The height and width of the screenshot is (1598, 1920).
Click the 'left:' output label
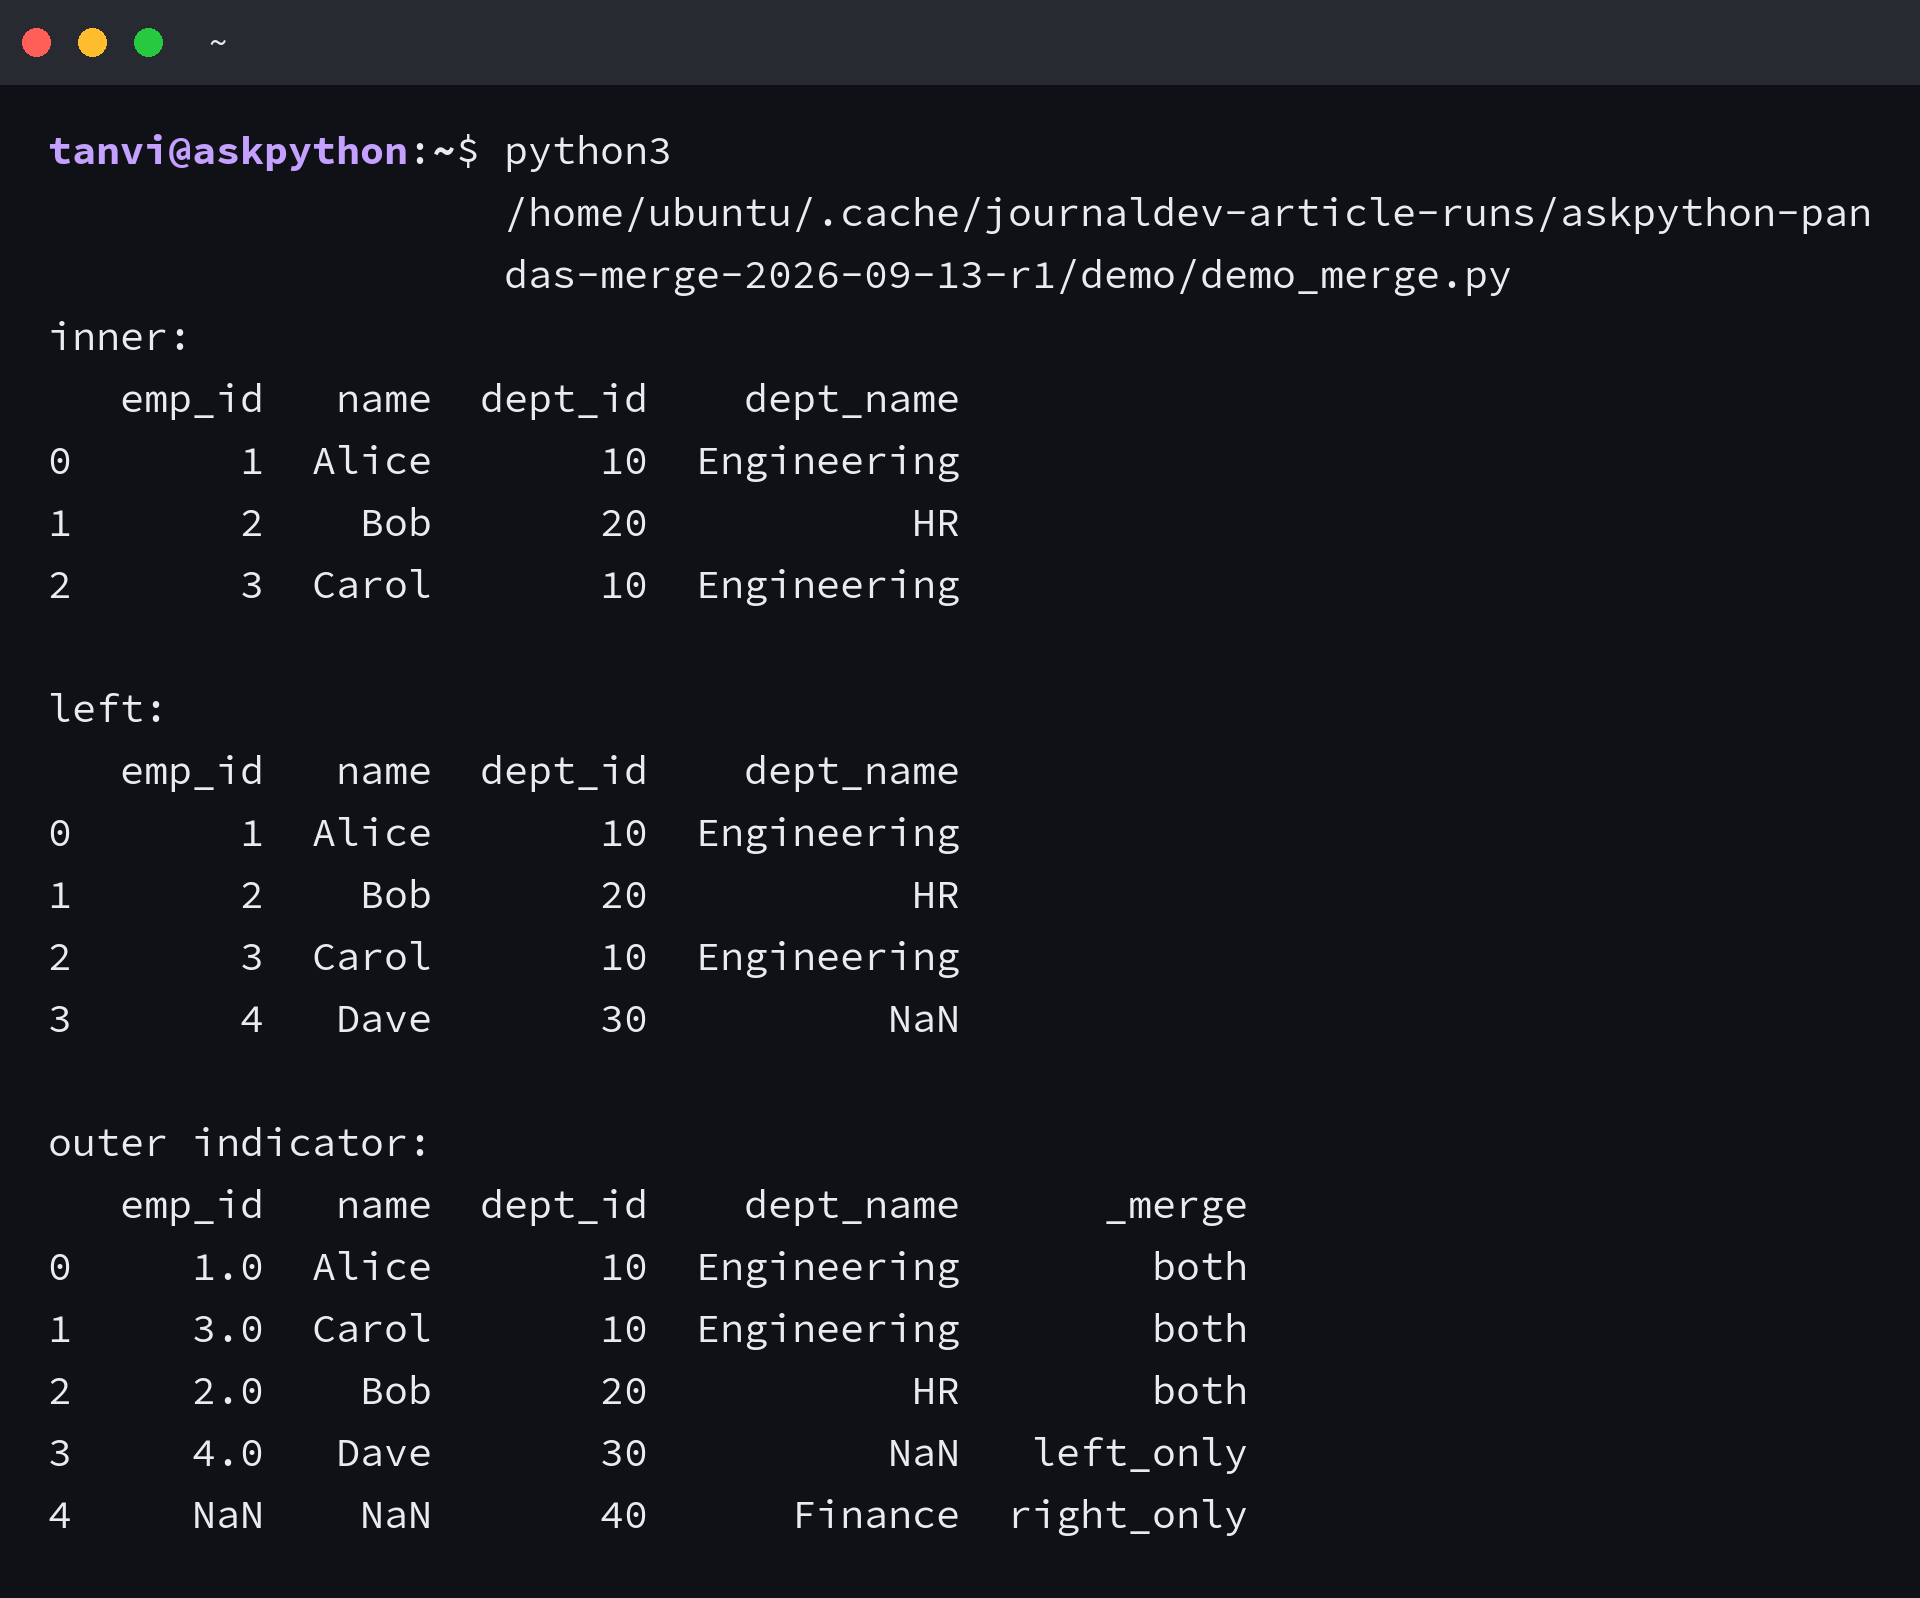(107, 709)
